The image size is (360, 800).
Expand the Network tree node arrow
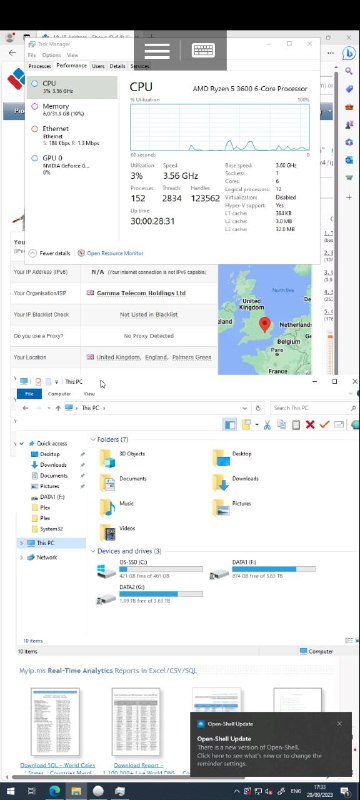coord(21,558)
